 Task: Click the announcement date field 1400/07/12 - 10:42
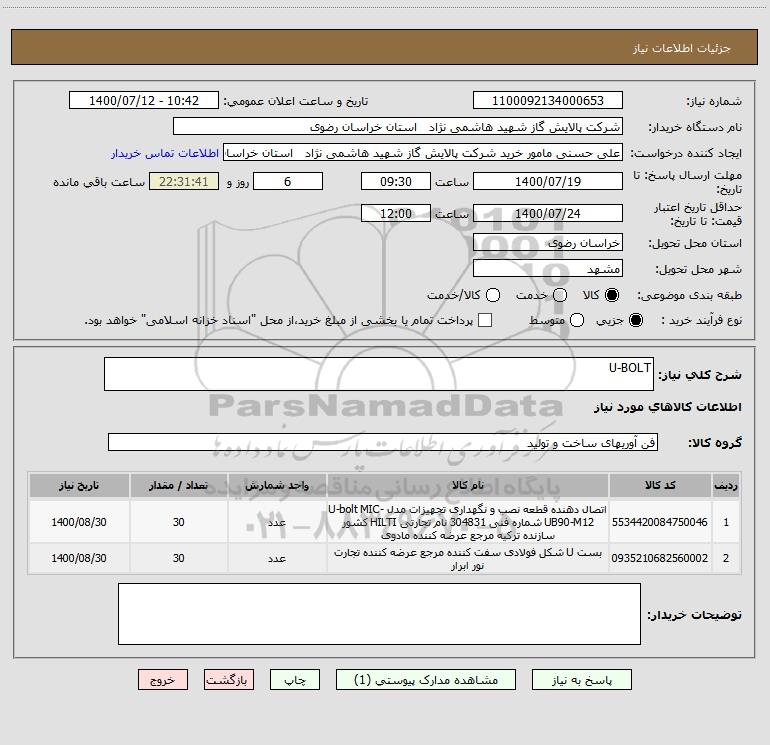point(144,101)
